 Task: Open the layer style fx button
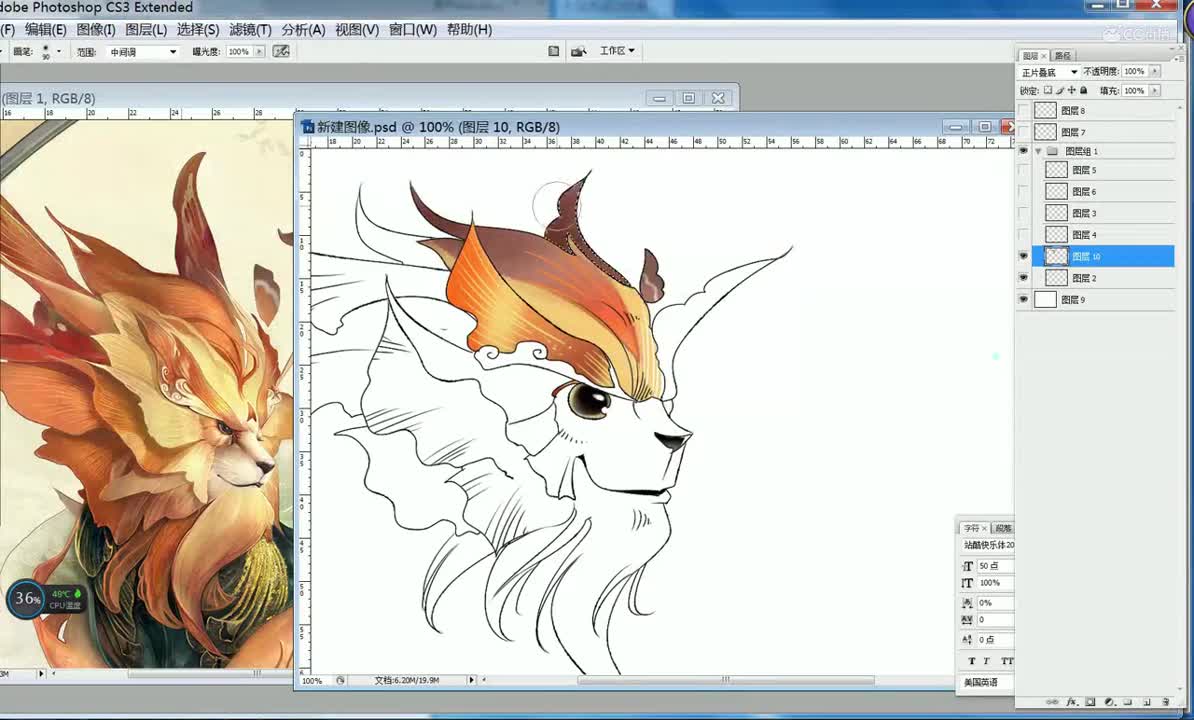(x=1071, y=702)
